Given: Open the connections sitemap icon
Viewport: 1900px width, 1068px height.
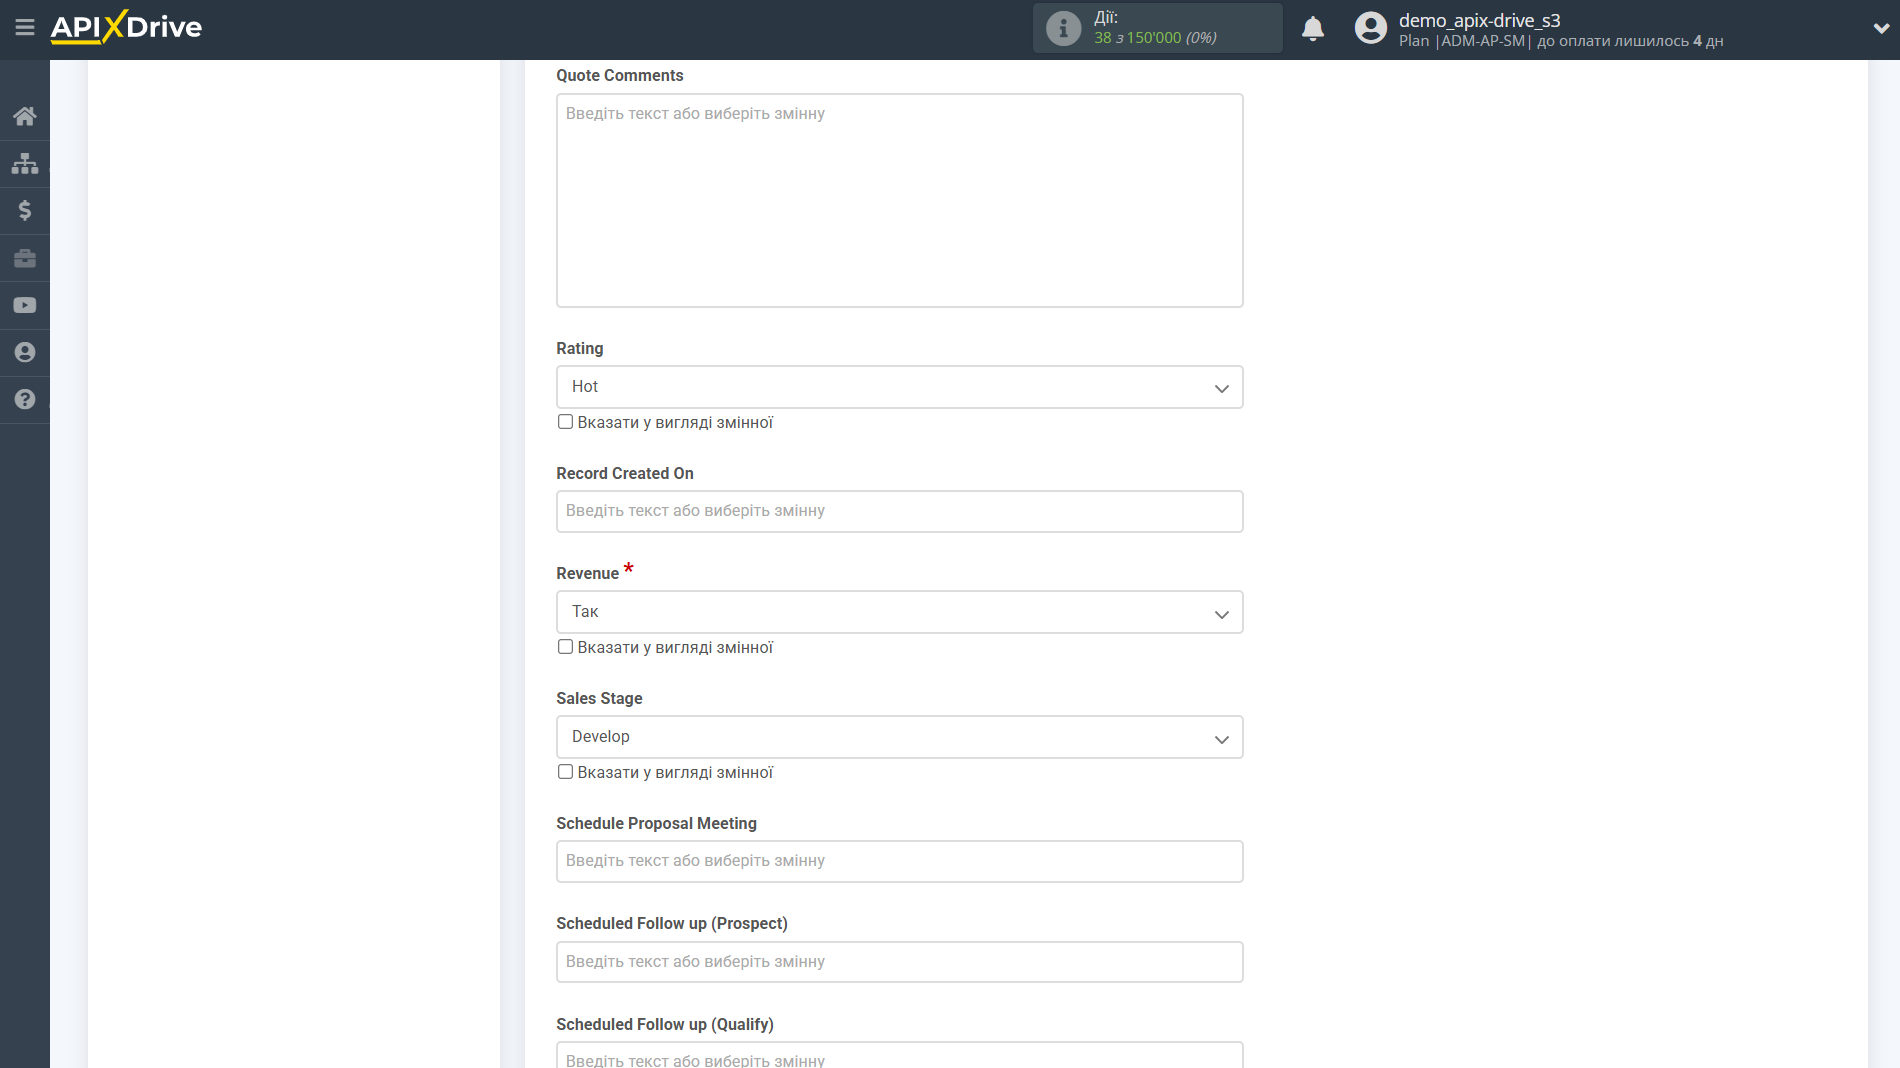Looking at the screenshot, I should (25, 163).
